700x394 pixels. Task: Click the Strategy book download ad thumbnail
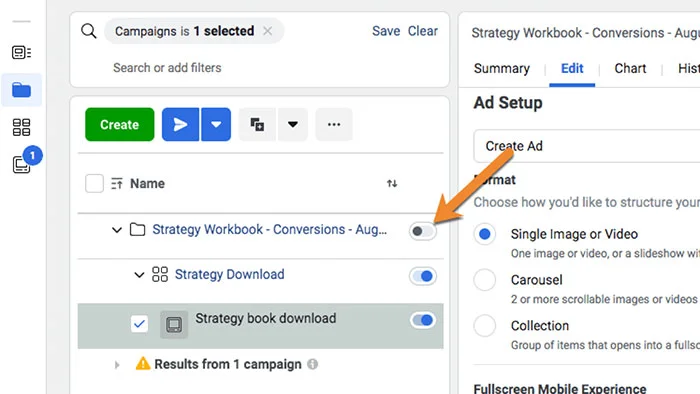[174, 324]
